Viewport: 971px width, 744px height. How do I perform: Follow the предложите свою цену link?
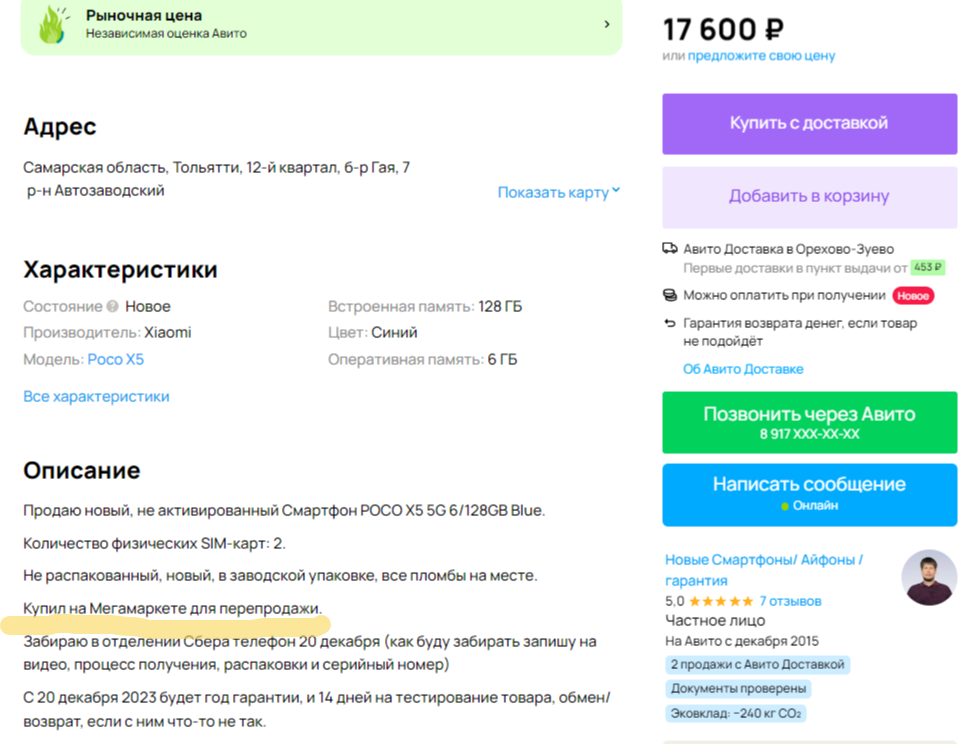click(761, 56)
